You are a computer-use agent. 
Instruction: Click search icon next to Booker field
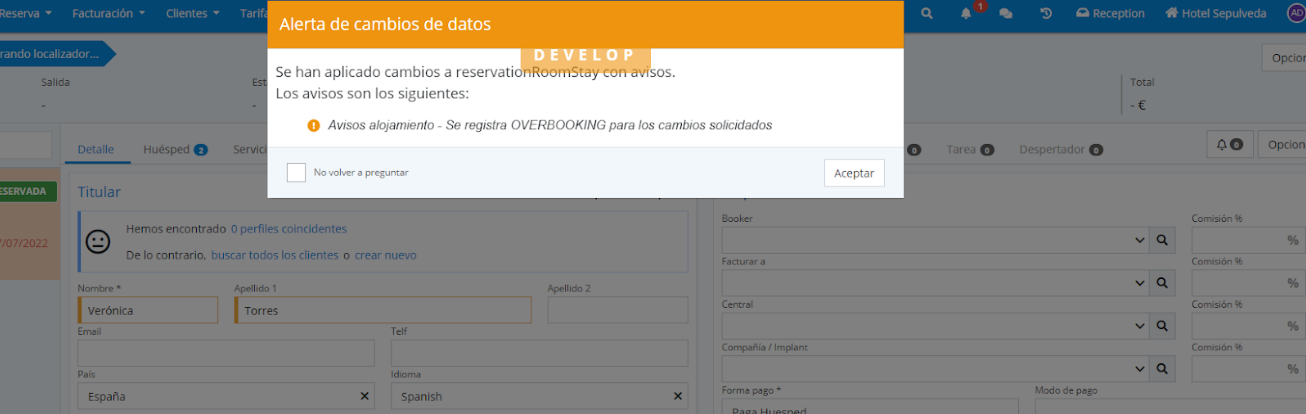(1162, 240)
